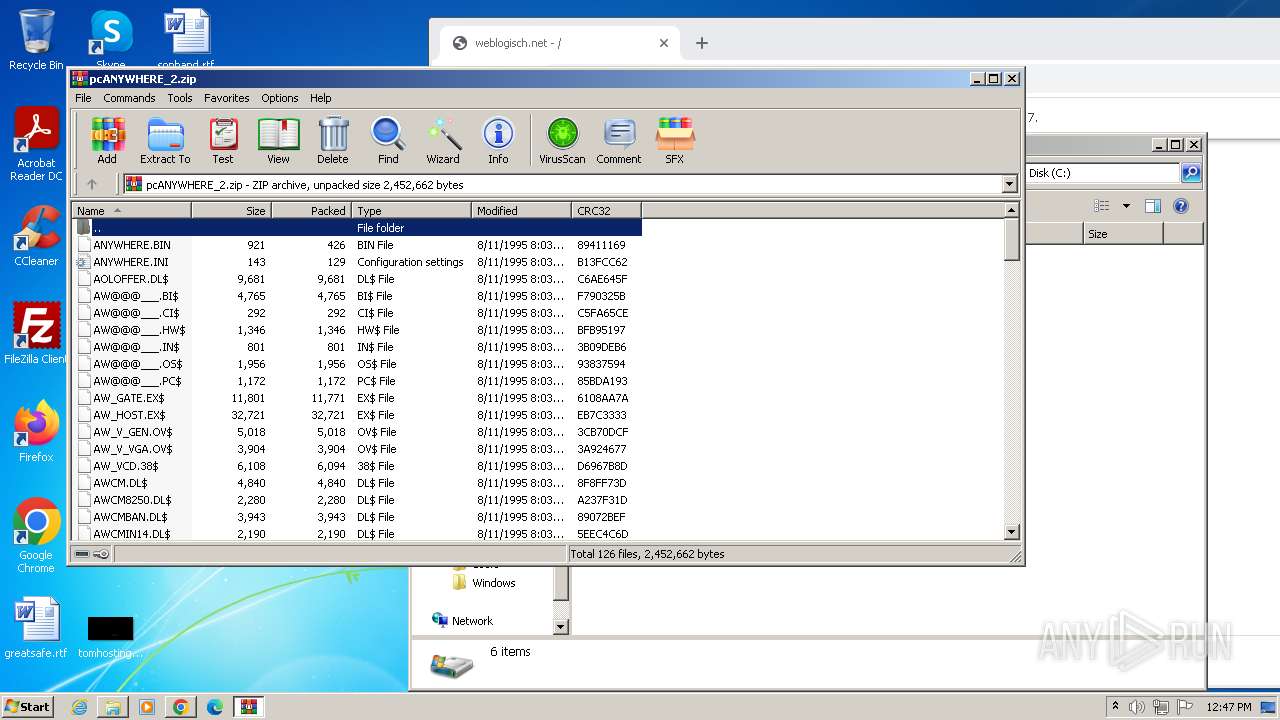Click Windows Media Player taskbar icon
This screenshot has width=1280, height=720.
point(147,707)
